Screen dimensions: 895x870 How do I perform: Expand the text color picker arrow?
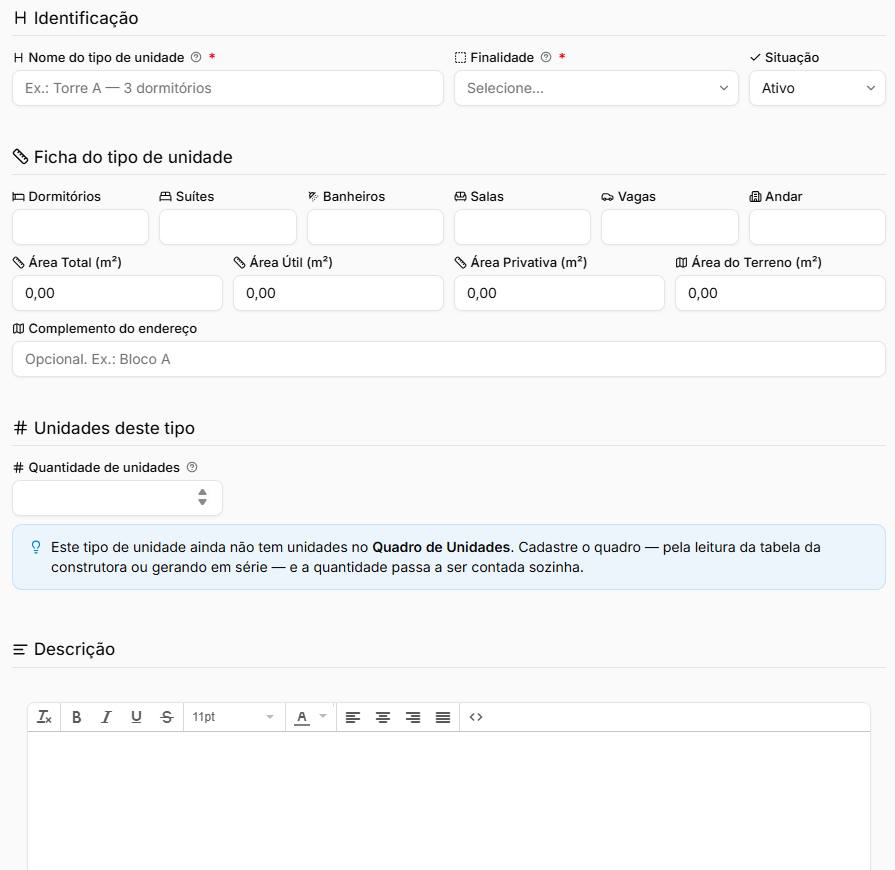pyautogui.click(x=322, y=716)
